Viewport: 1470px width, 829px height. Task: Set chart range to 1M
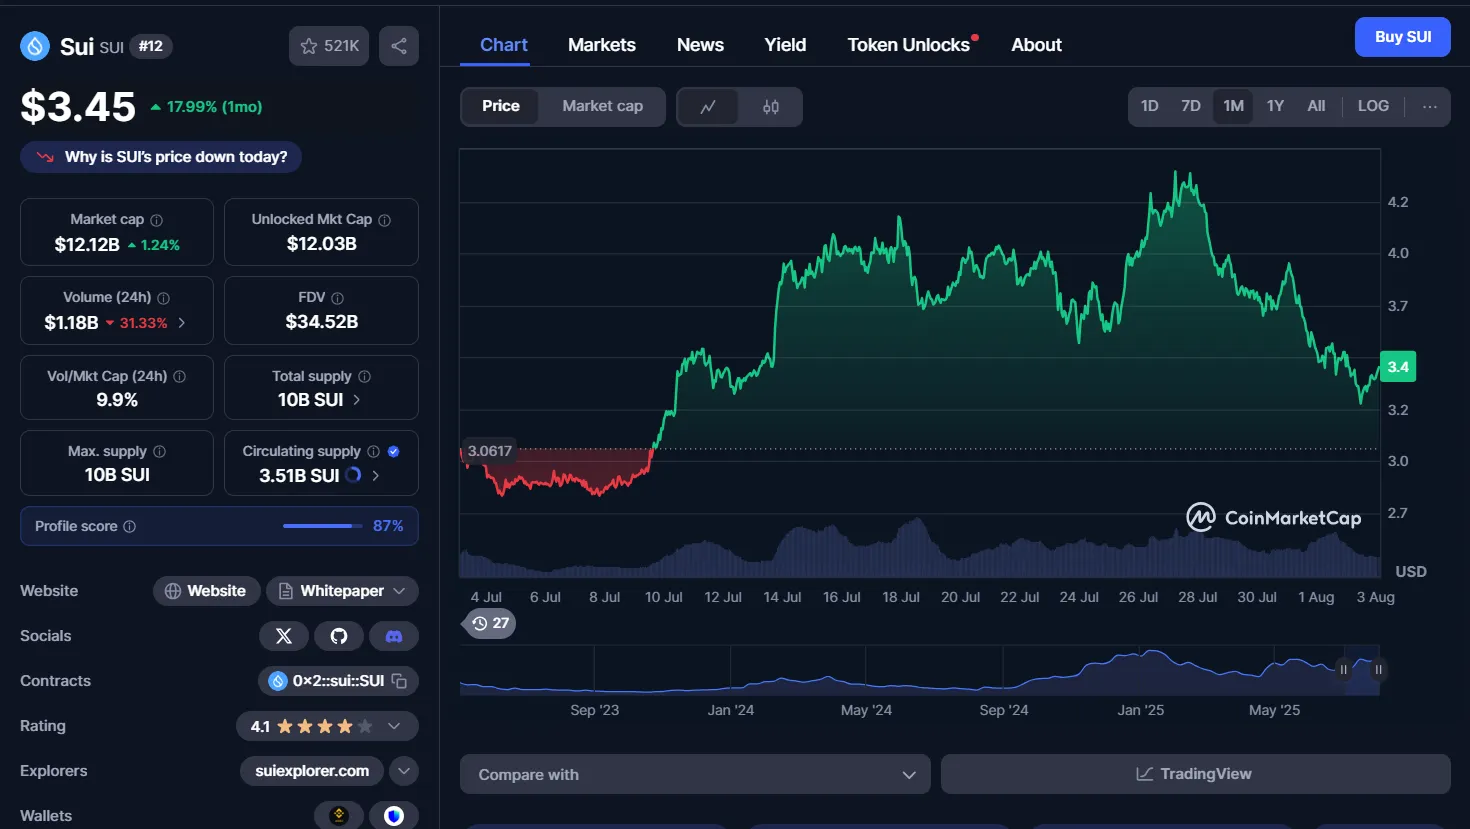click(1233, 107)
